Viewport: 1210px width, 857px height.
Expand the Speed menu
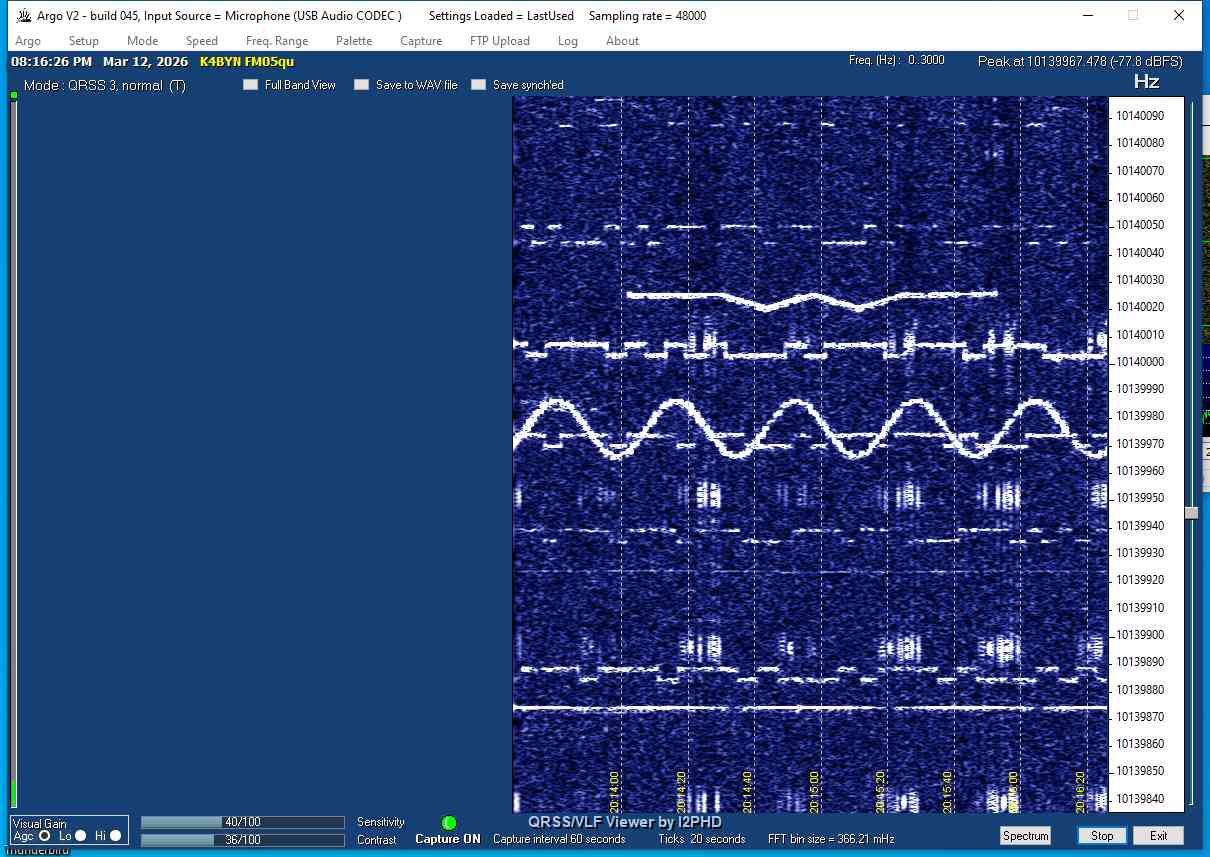[201, 41]
